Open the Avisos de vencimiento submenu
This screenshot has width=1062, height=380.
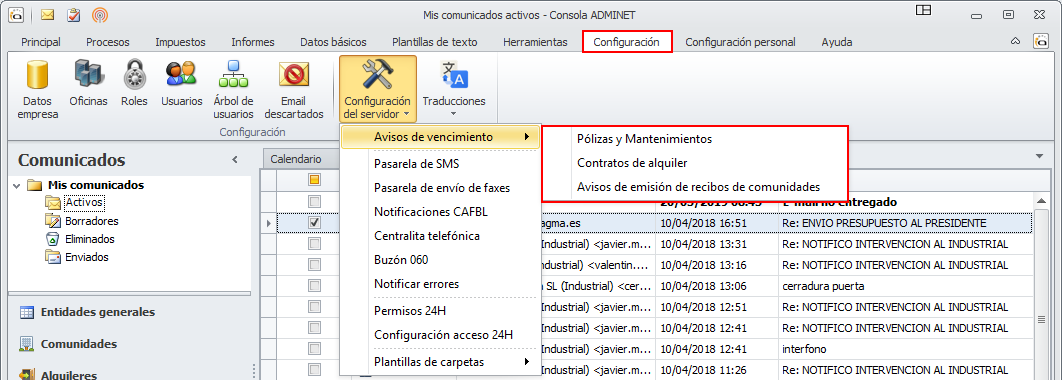point(440,137)
